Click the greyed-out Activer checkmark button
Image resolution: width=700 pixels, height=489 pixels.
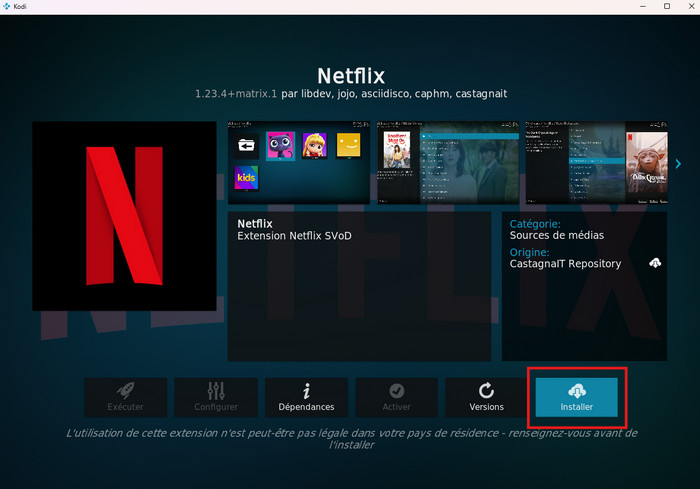pos(396,397)
